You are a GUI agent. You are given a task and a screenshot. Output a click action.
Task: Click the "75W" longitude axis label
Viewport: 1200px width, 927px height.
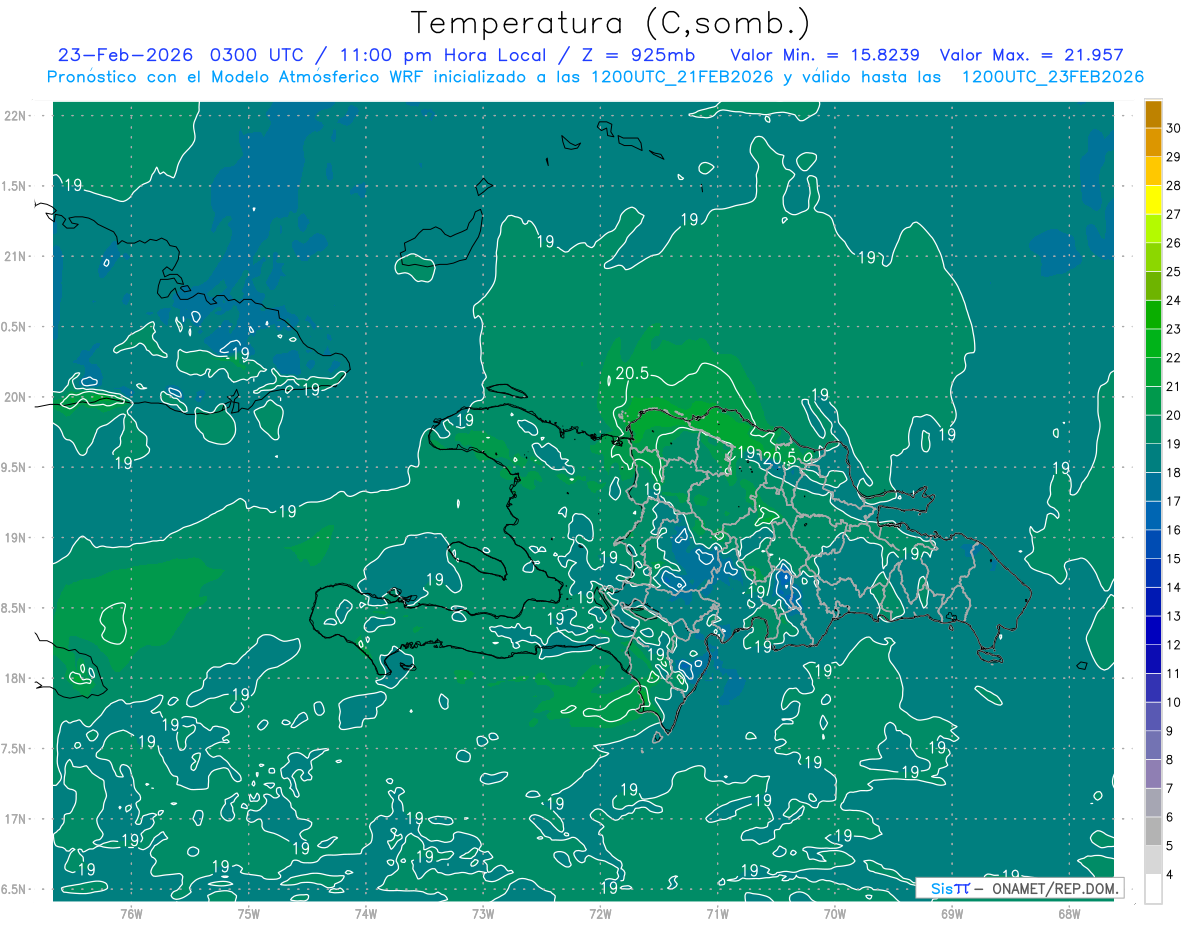coord(248,913)
